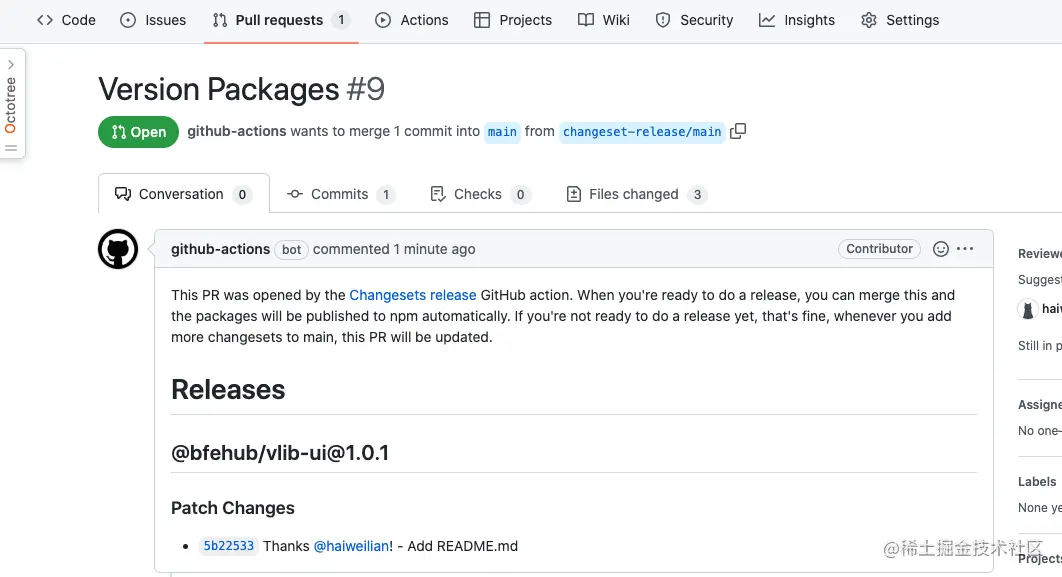Go to the Issues tab

point(153,20)
